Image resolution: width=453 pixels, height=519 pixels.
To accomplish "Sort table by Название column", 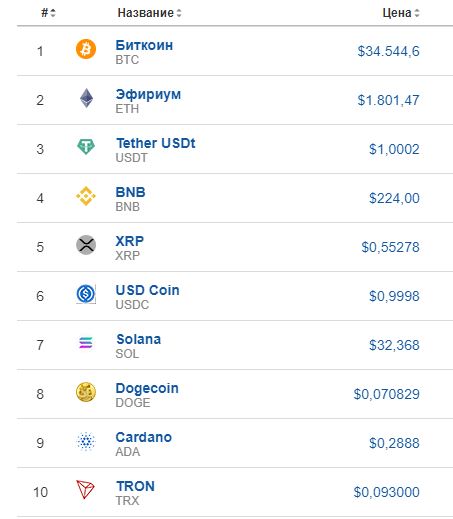I will pyautogui.click(x=150, y=13).
